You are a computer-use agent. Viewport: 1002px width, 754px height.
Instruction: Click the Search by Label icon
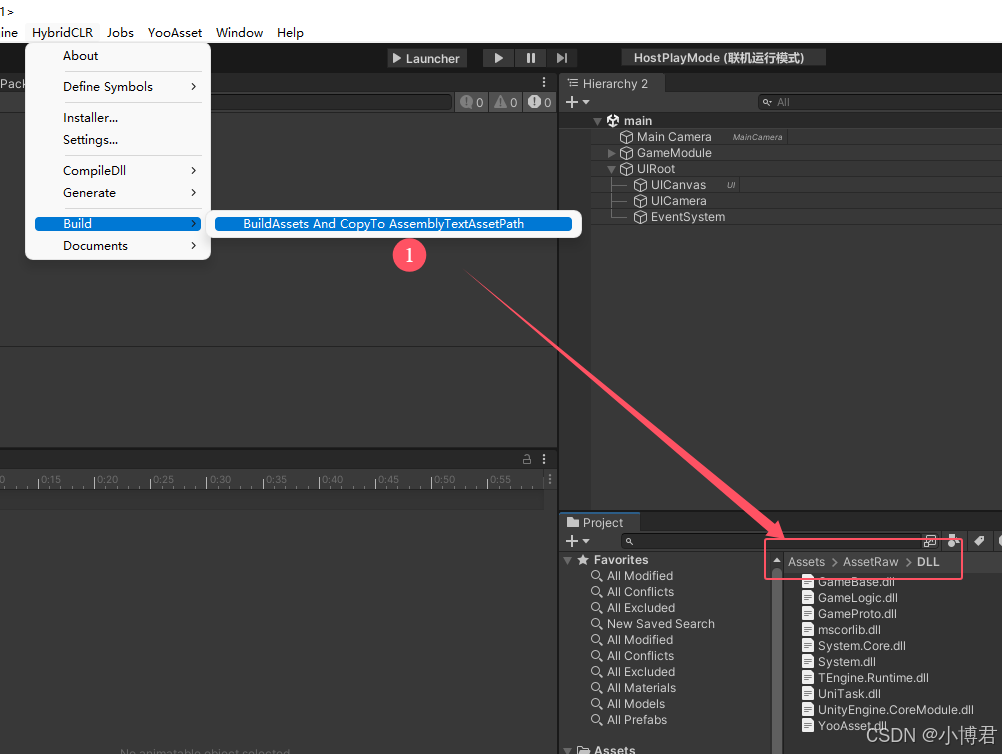click(979, 541)
